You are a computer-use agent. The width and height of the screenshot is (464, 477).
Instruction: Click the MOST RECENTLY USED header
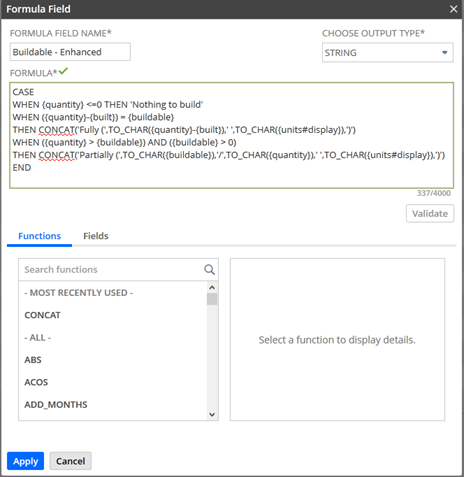click(79, 293)
